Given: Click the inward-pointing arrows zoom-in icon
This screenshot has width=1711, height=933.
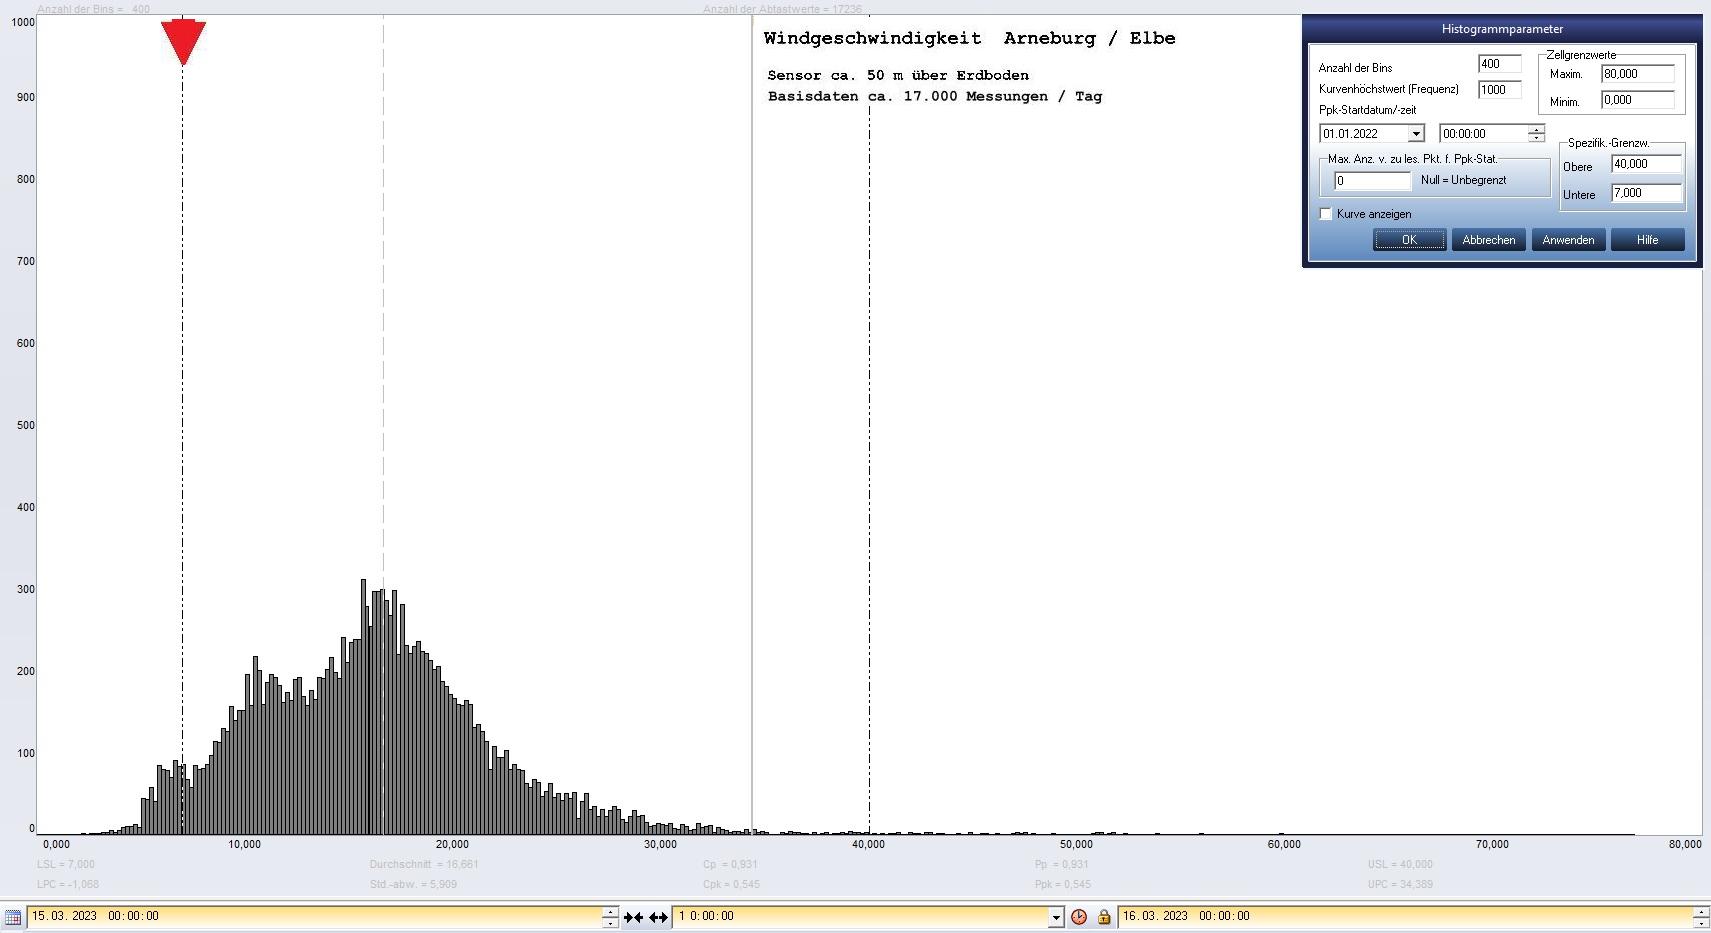Looking at the screenshot, I should (634, 917).
